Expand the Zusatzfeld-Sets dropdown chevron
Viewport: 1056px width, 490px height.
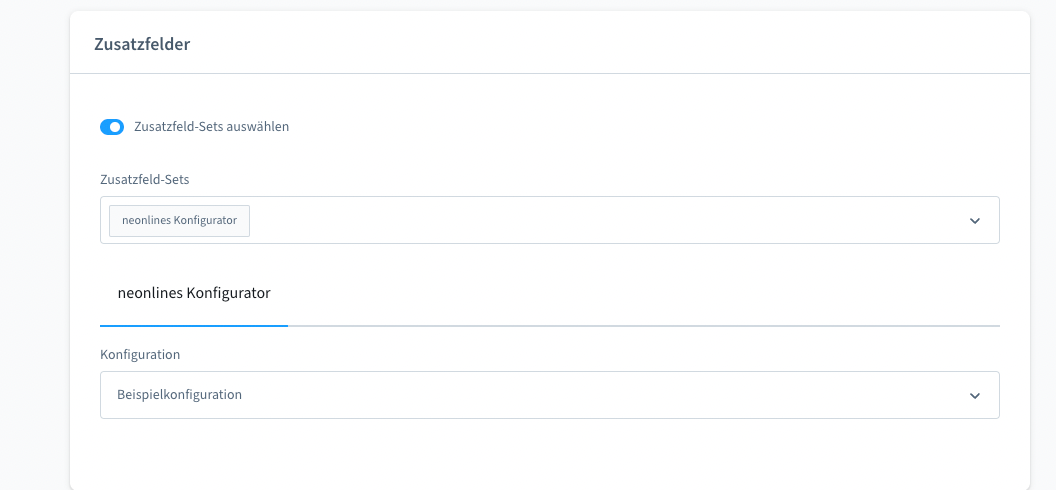coord(975,221)
